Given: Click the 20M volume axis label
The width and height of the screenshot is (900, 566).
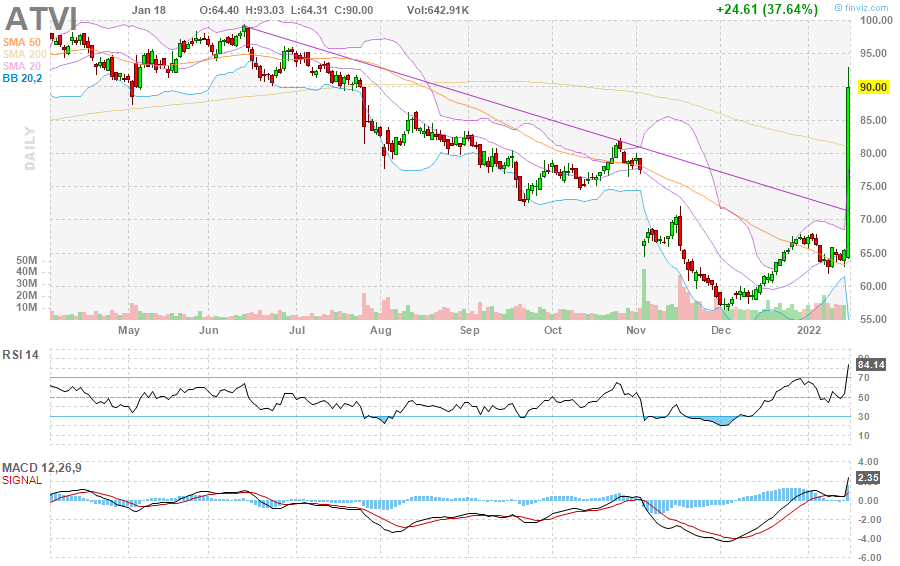Looking at the screenshot, I should point(26,296).
